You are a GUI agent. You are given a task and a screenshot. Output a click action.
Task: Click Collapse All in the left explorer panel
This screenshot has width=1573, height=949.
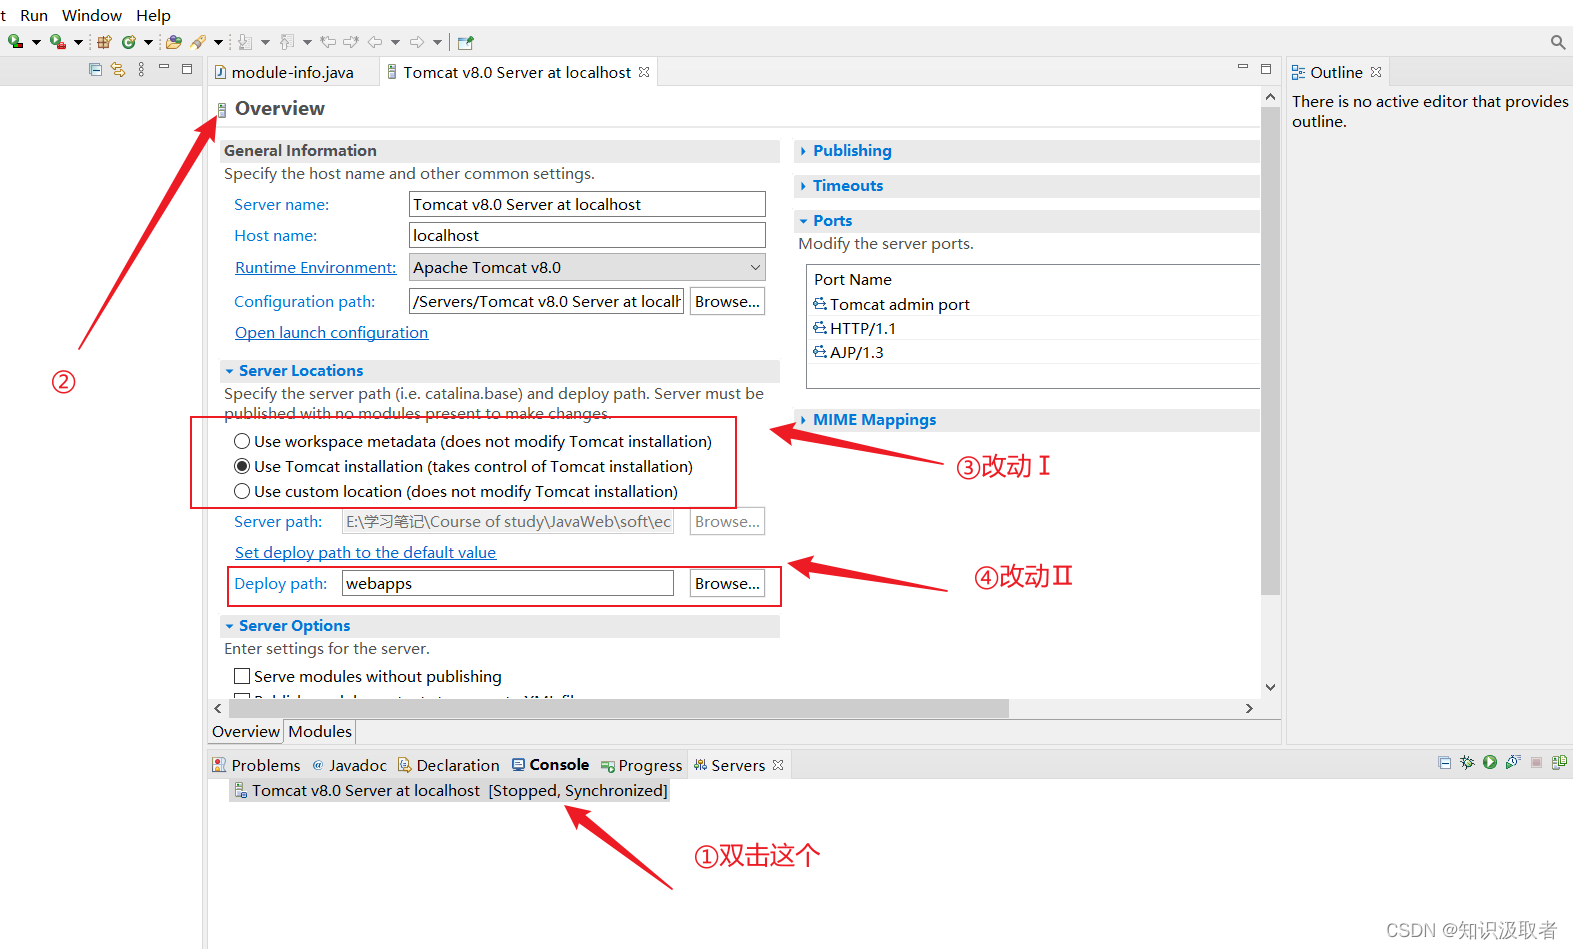pyautogui.click(x=95, y=69)
